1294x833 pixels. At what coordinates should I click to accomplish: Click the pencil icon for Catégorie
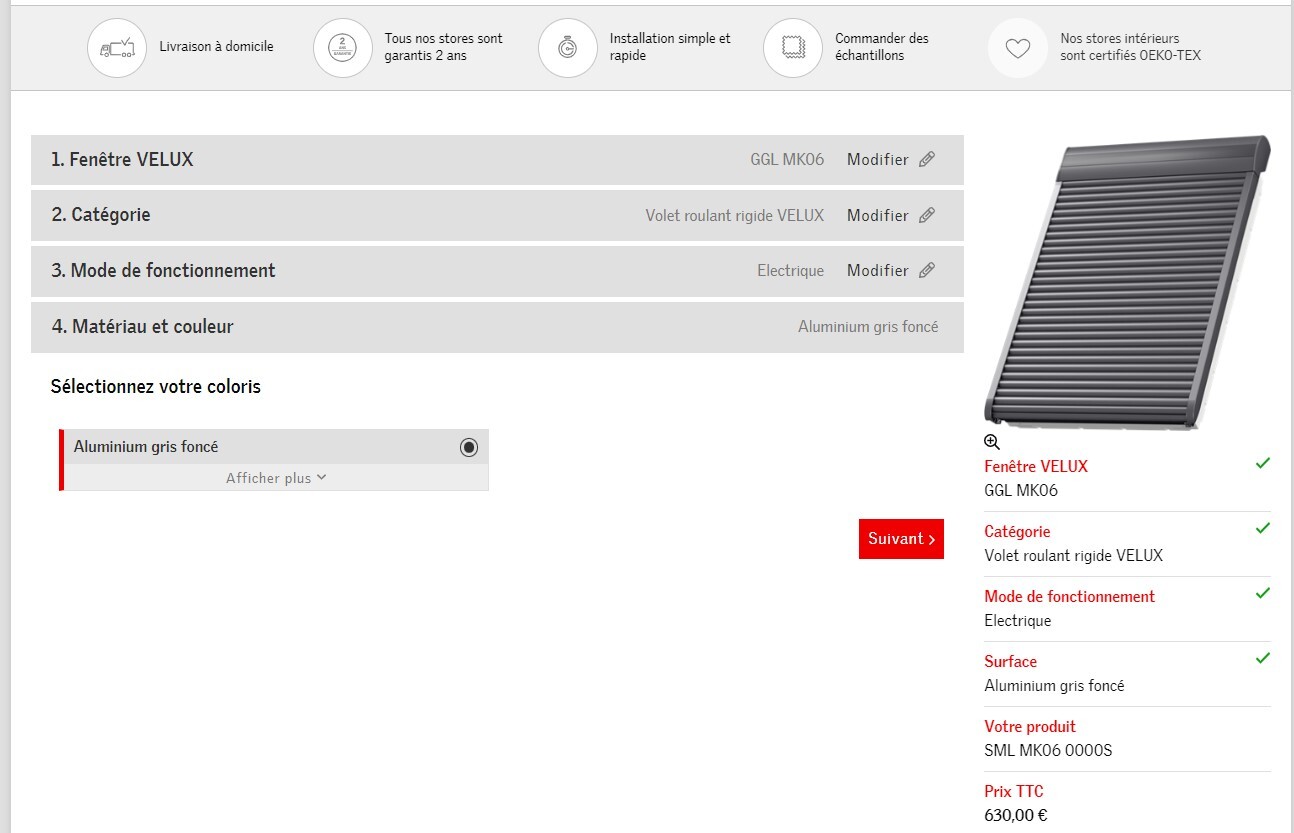927,215
